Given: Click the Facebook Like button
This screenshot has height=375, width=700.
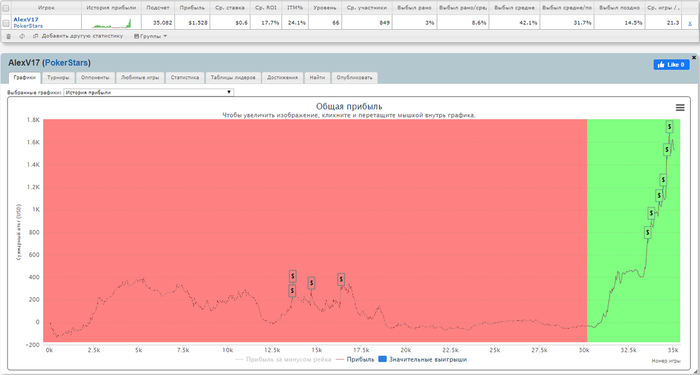Looking at the screenshot, I should [x=671, y=65].
